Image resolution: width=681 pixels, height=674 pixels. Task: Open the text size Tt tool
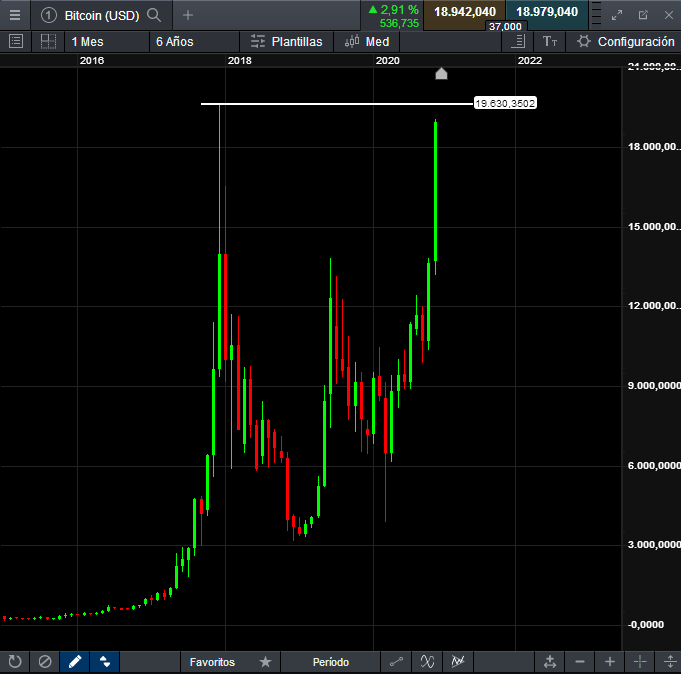550,42
